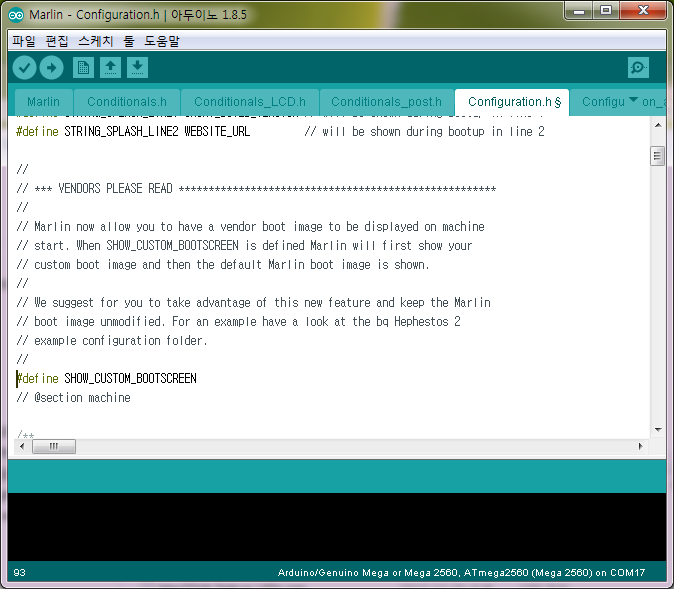674x589 pixels.
Task: Open the 도움말 menu
Action: pos(162,41)
